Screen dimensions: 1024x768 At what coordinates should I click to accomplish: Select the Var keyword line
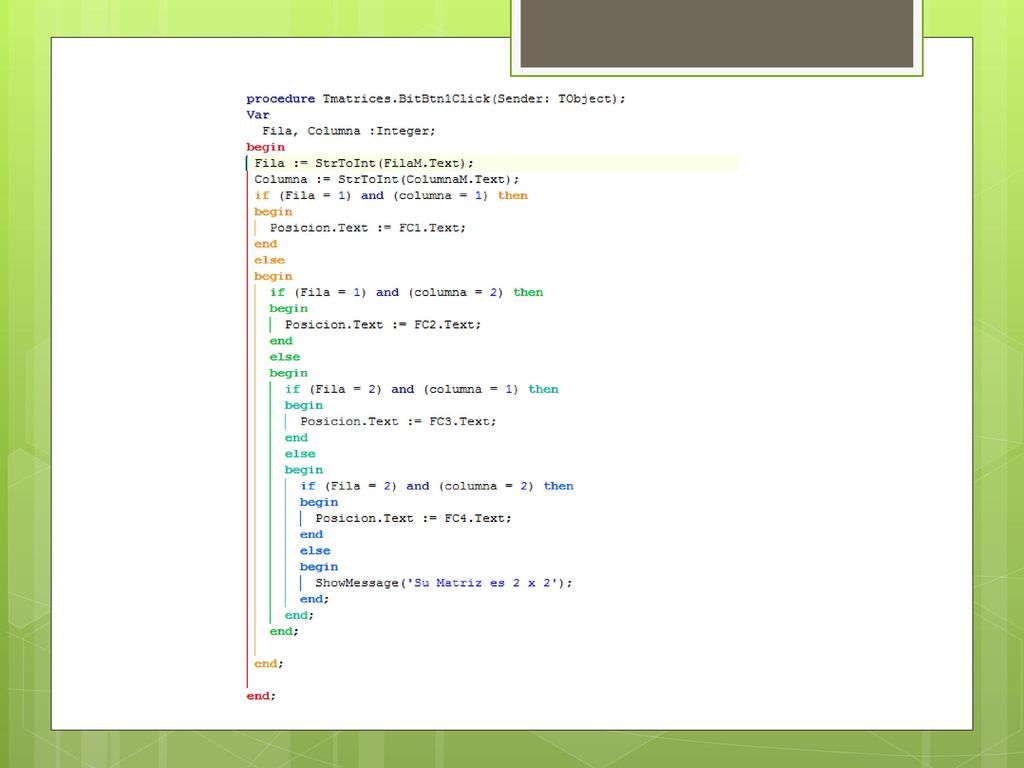tap(258, 115)
